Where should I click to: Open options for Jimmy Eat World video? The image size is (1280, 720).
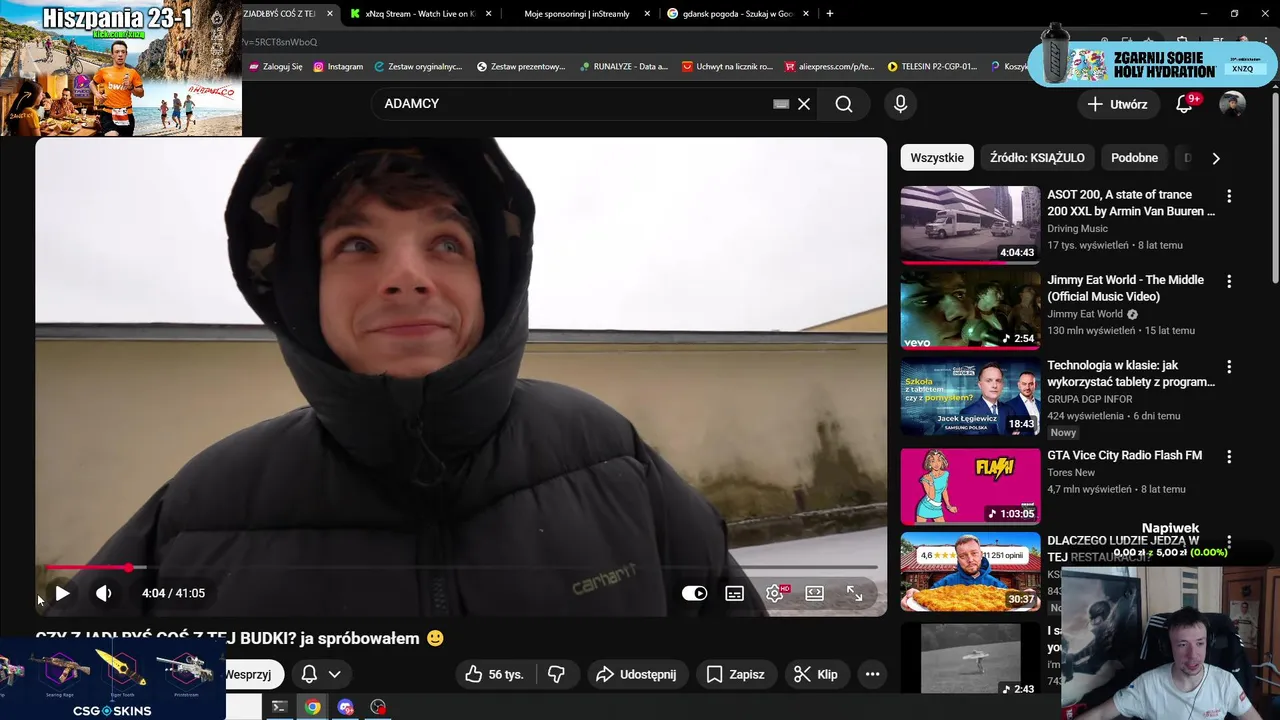[x=1229, y=282]
